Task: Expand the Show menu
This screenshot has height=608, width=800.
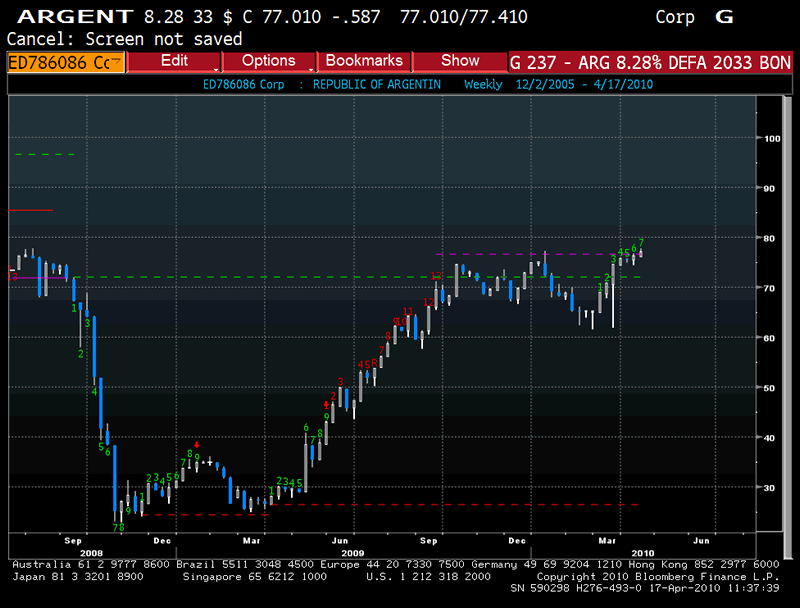Action: click(459, 61)
